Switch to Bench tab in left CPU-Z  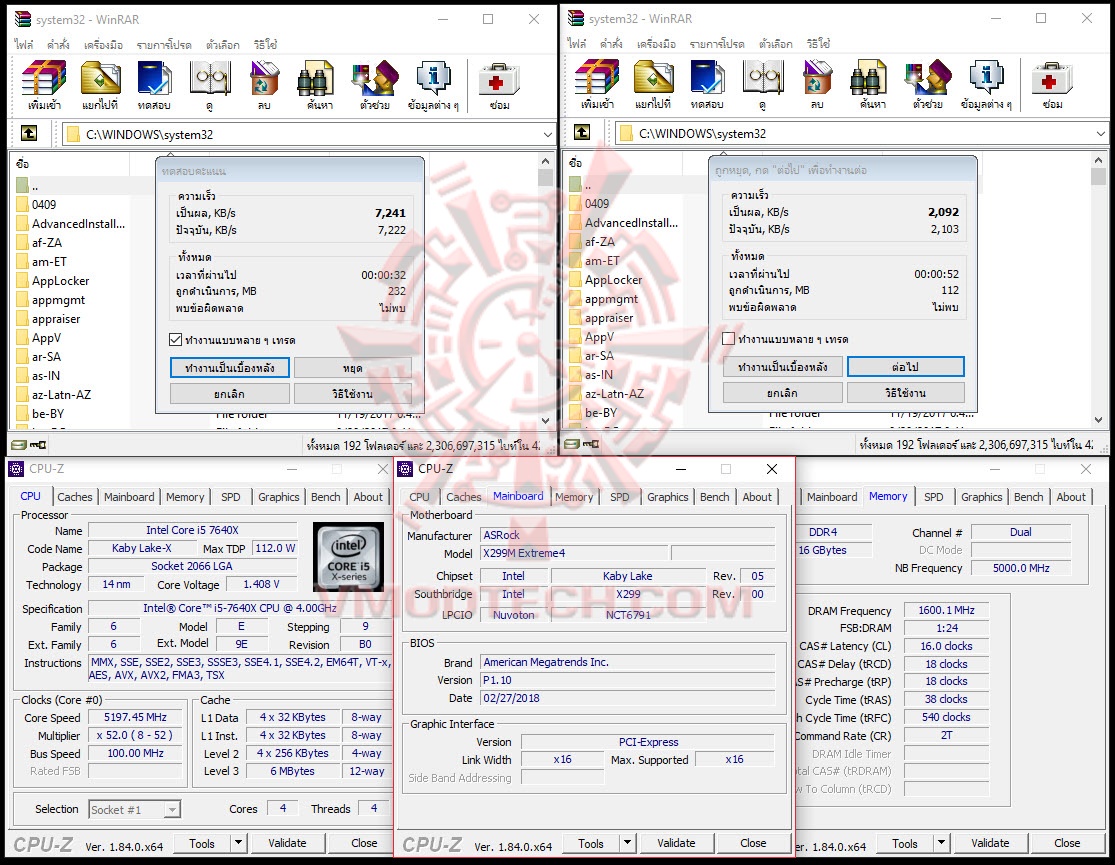coord(326,497)
